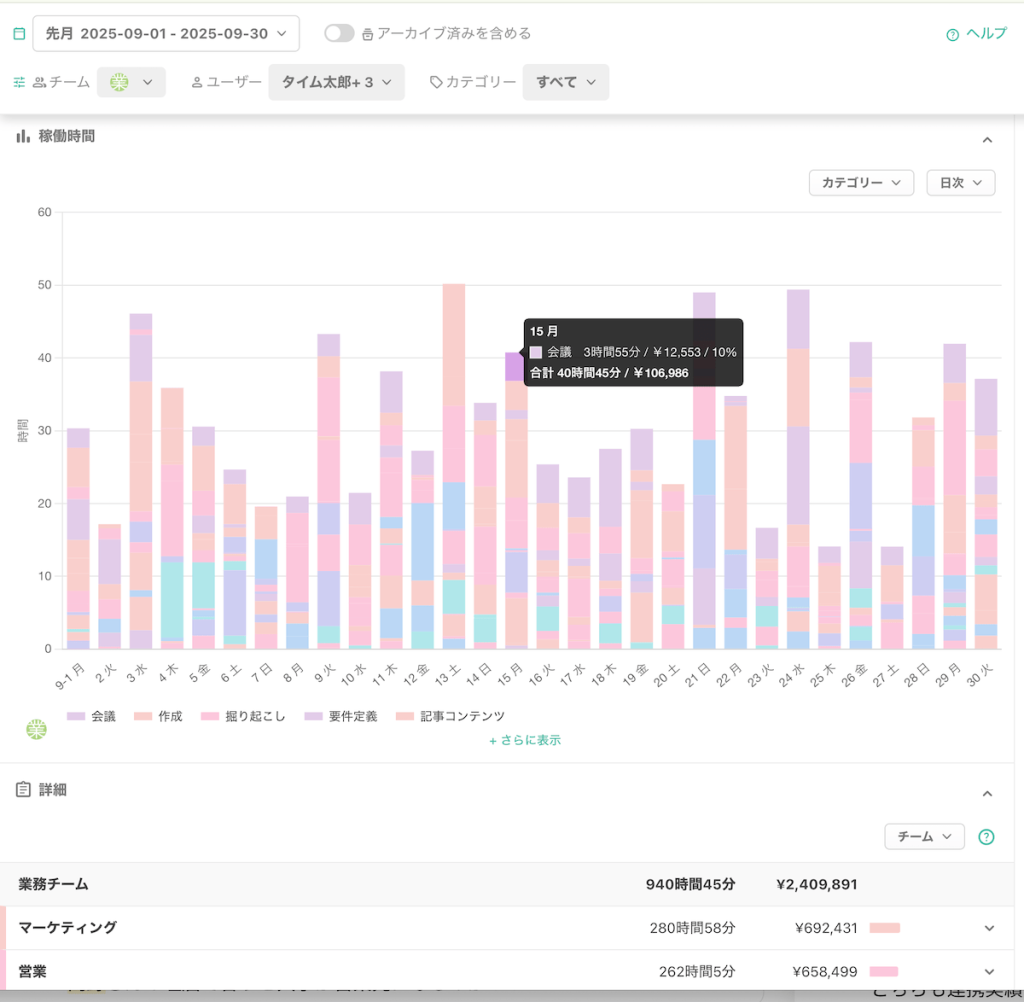
Task: Toggle アーカイブ済みを含める switch
Action: point(339,33)
